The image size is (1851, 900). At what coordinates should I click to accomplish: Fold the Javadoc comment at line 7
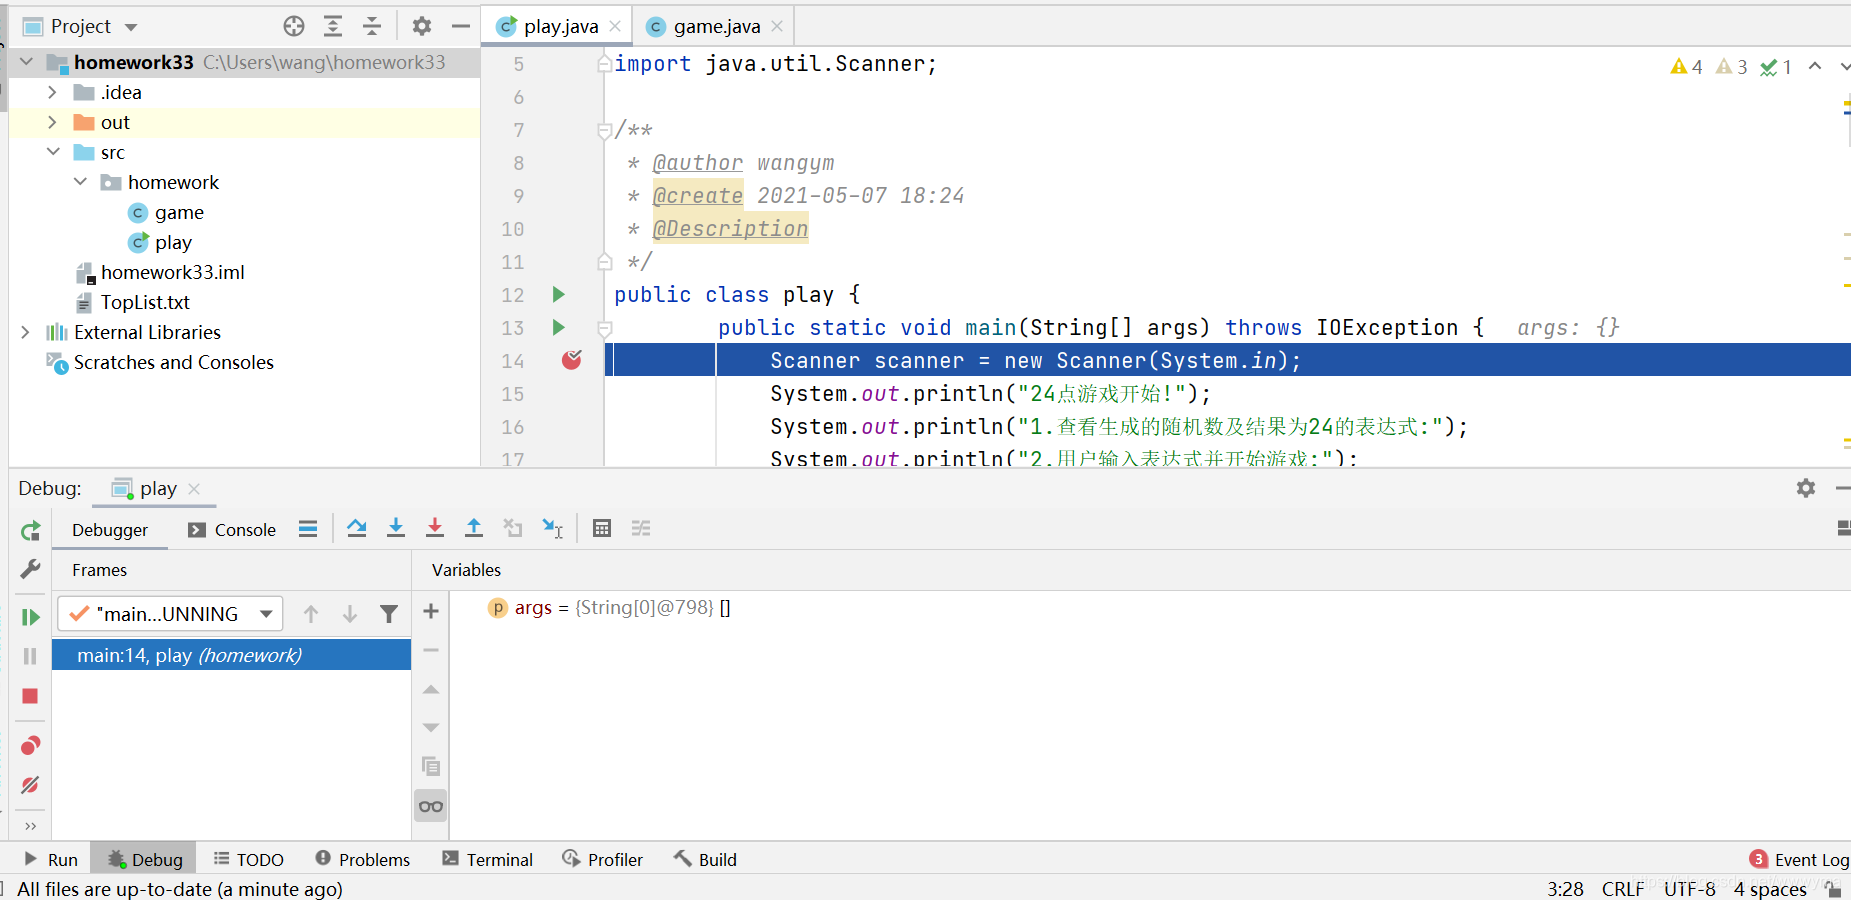point(604,130)
